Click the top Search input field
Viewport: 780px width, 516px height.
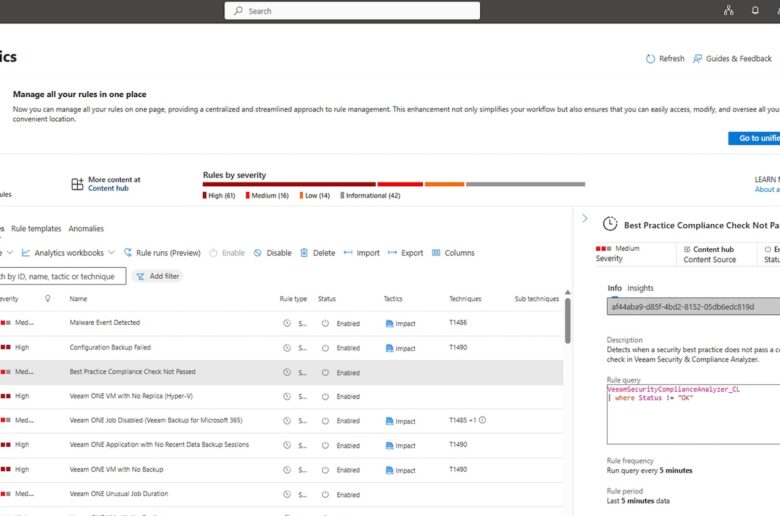click(352, 11)
